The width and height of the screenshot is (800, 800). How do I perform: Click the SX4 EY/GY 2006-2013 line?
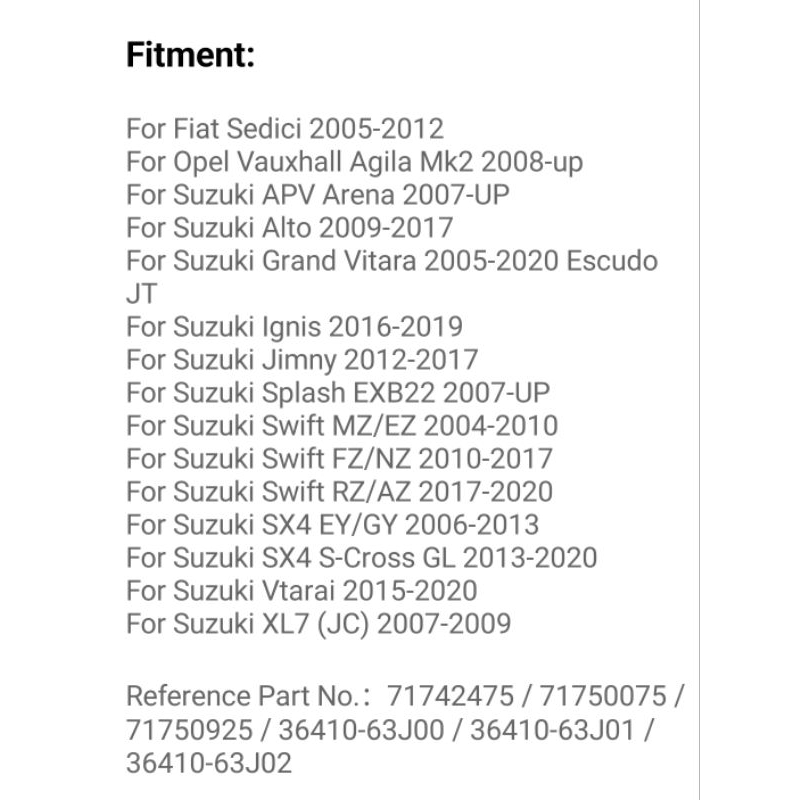pos(333,524)
